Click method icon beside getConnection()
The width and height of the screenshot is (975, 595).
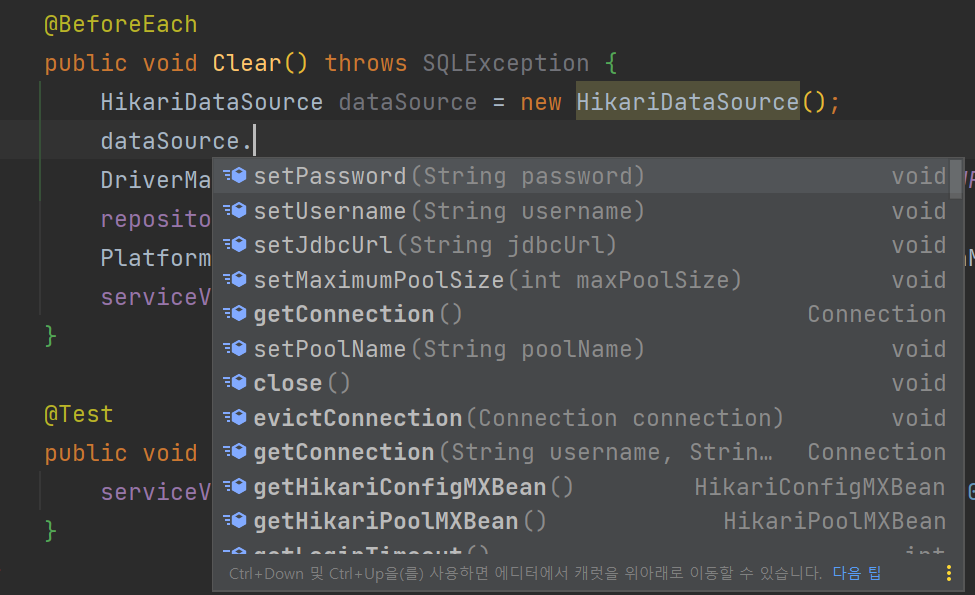click(235, 314)
